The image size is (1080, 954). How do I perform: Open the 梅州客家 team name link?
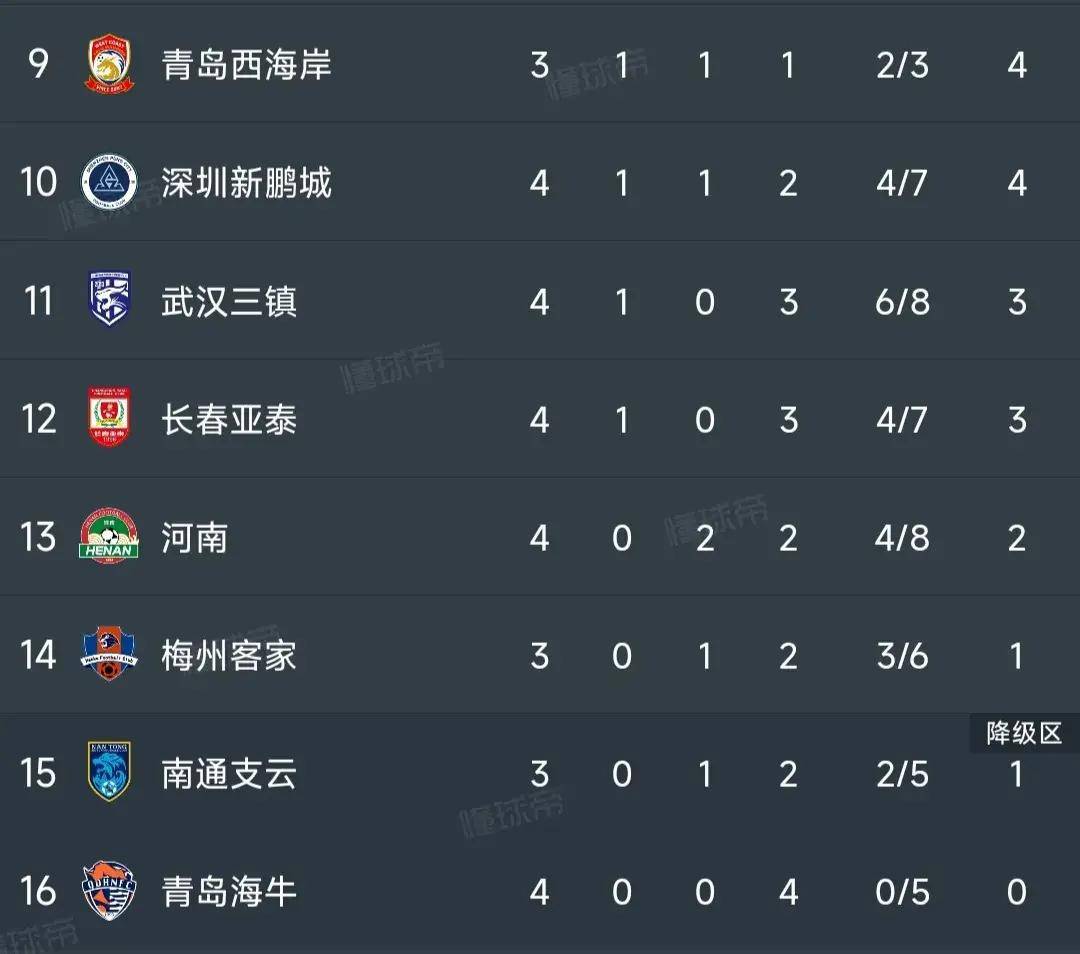[229, 655]
